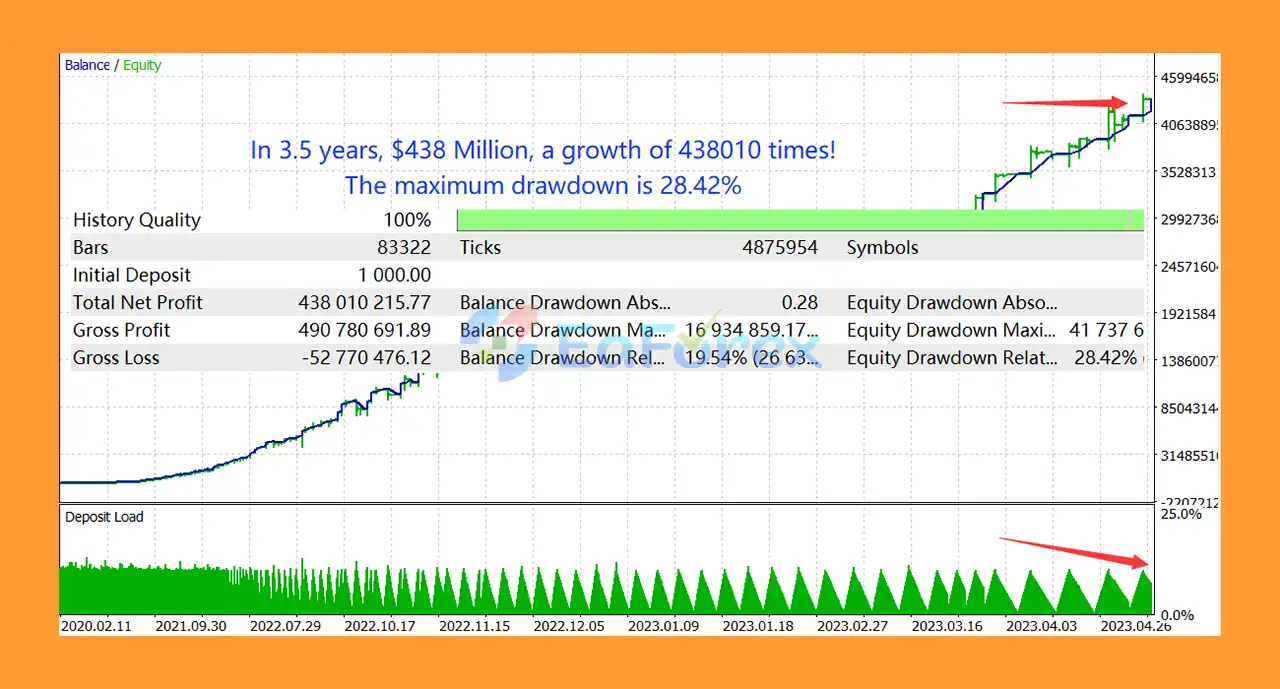Click the Balance legend label
Viewport: 1280px width, 689px height.
(x=87, y=65)
